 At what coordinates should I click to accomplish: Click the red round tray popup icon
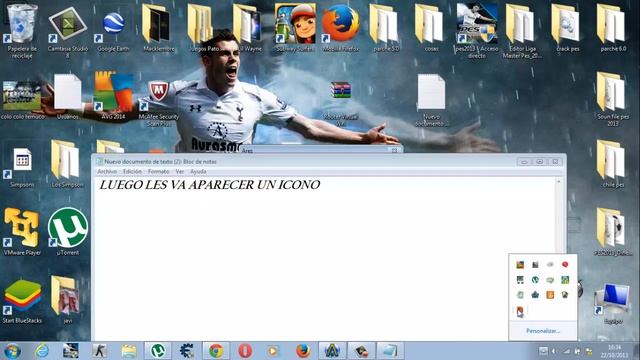pyautogui.click(x=565, y=264)
